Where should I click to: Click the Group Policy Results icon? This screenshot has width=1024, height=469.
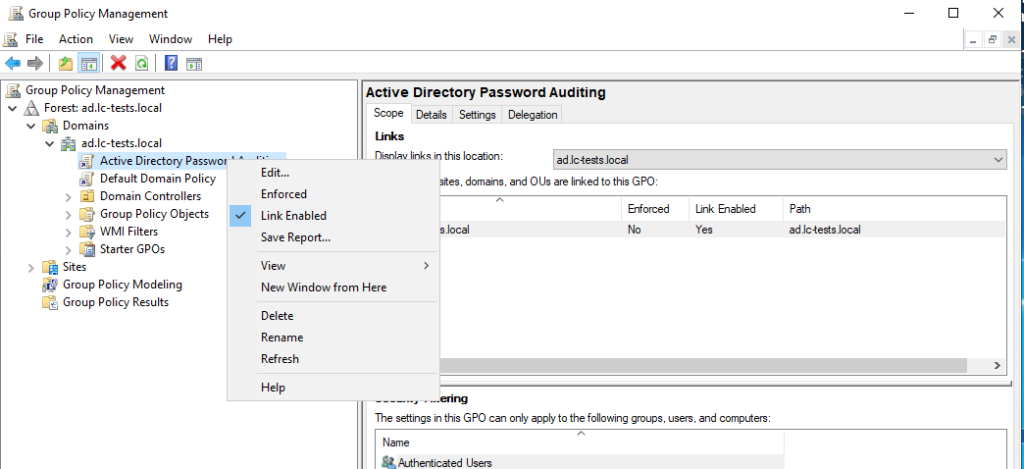click(x=50, y=302)
